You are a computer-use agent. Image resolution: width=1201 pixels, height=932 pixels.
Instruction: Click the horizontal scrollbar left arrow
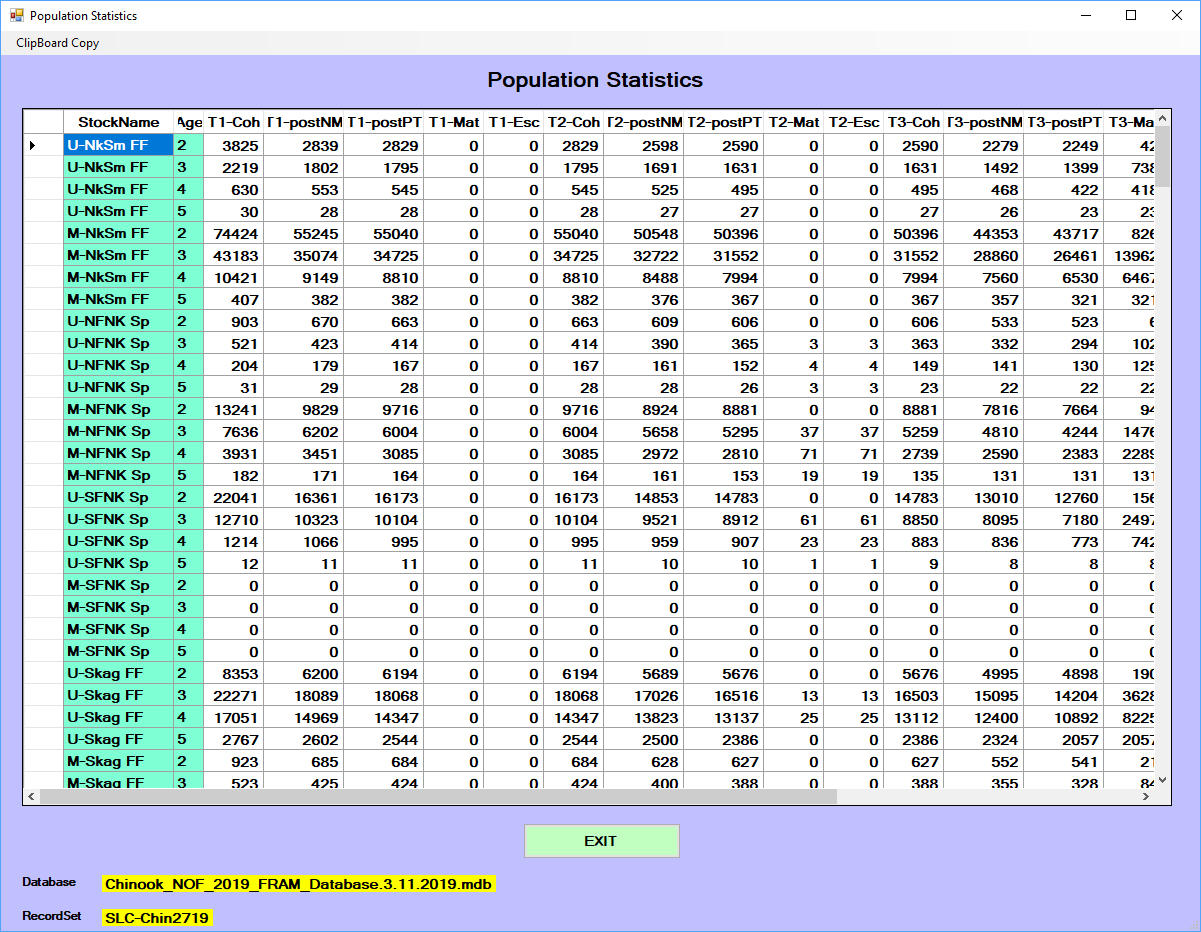31,797
